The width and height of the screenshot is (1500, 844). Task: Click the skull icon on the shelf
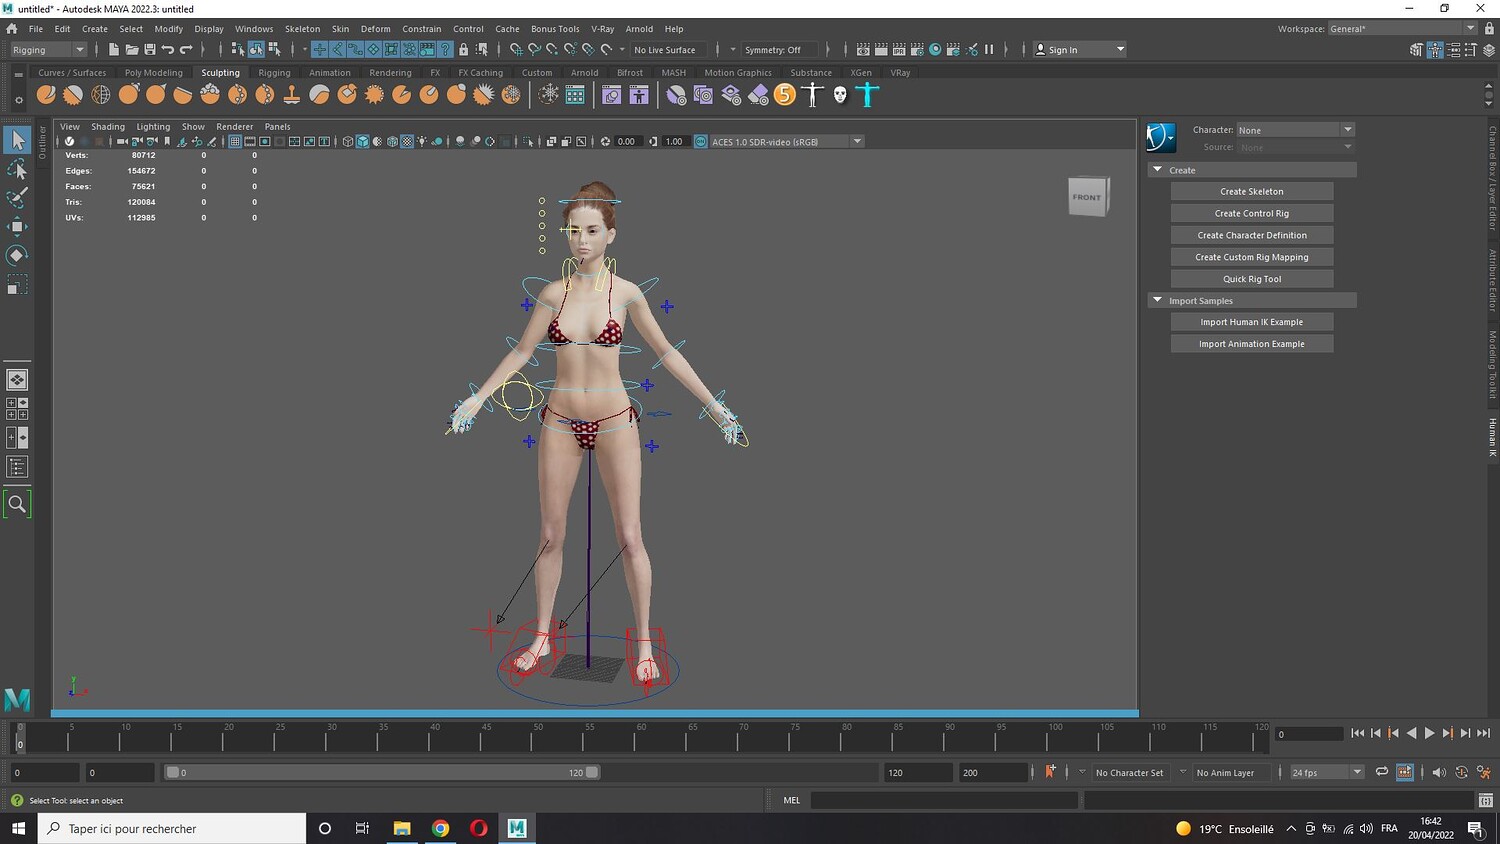(x=840, y=95)
